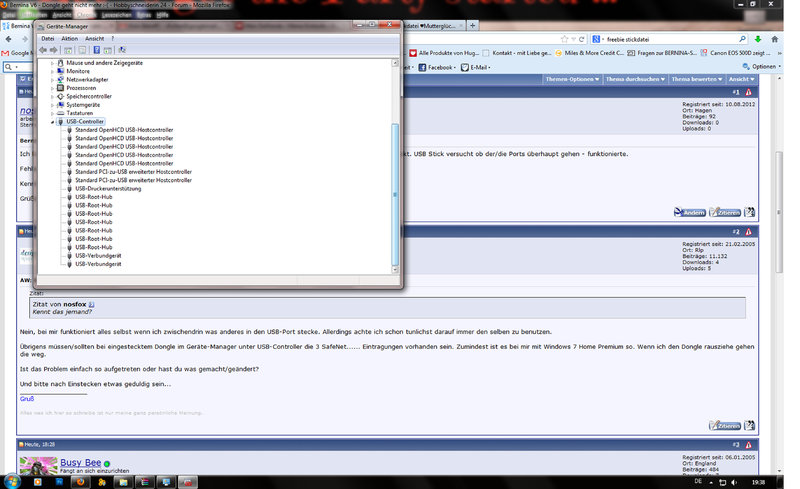
Task: Click the Back arrow in Geräte-Manager toolbar
Action: pos(43,50)
